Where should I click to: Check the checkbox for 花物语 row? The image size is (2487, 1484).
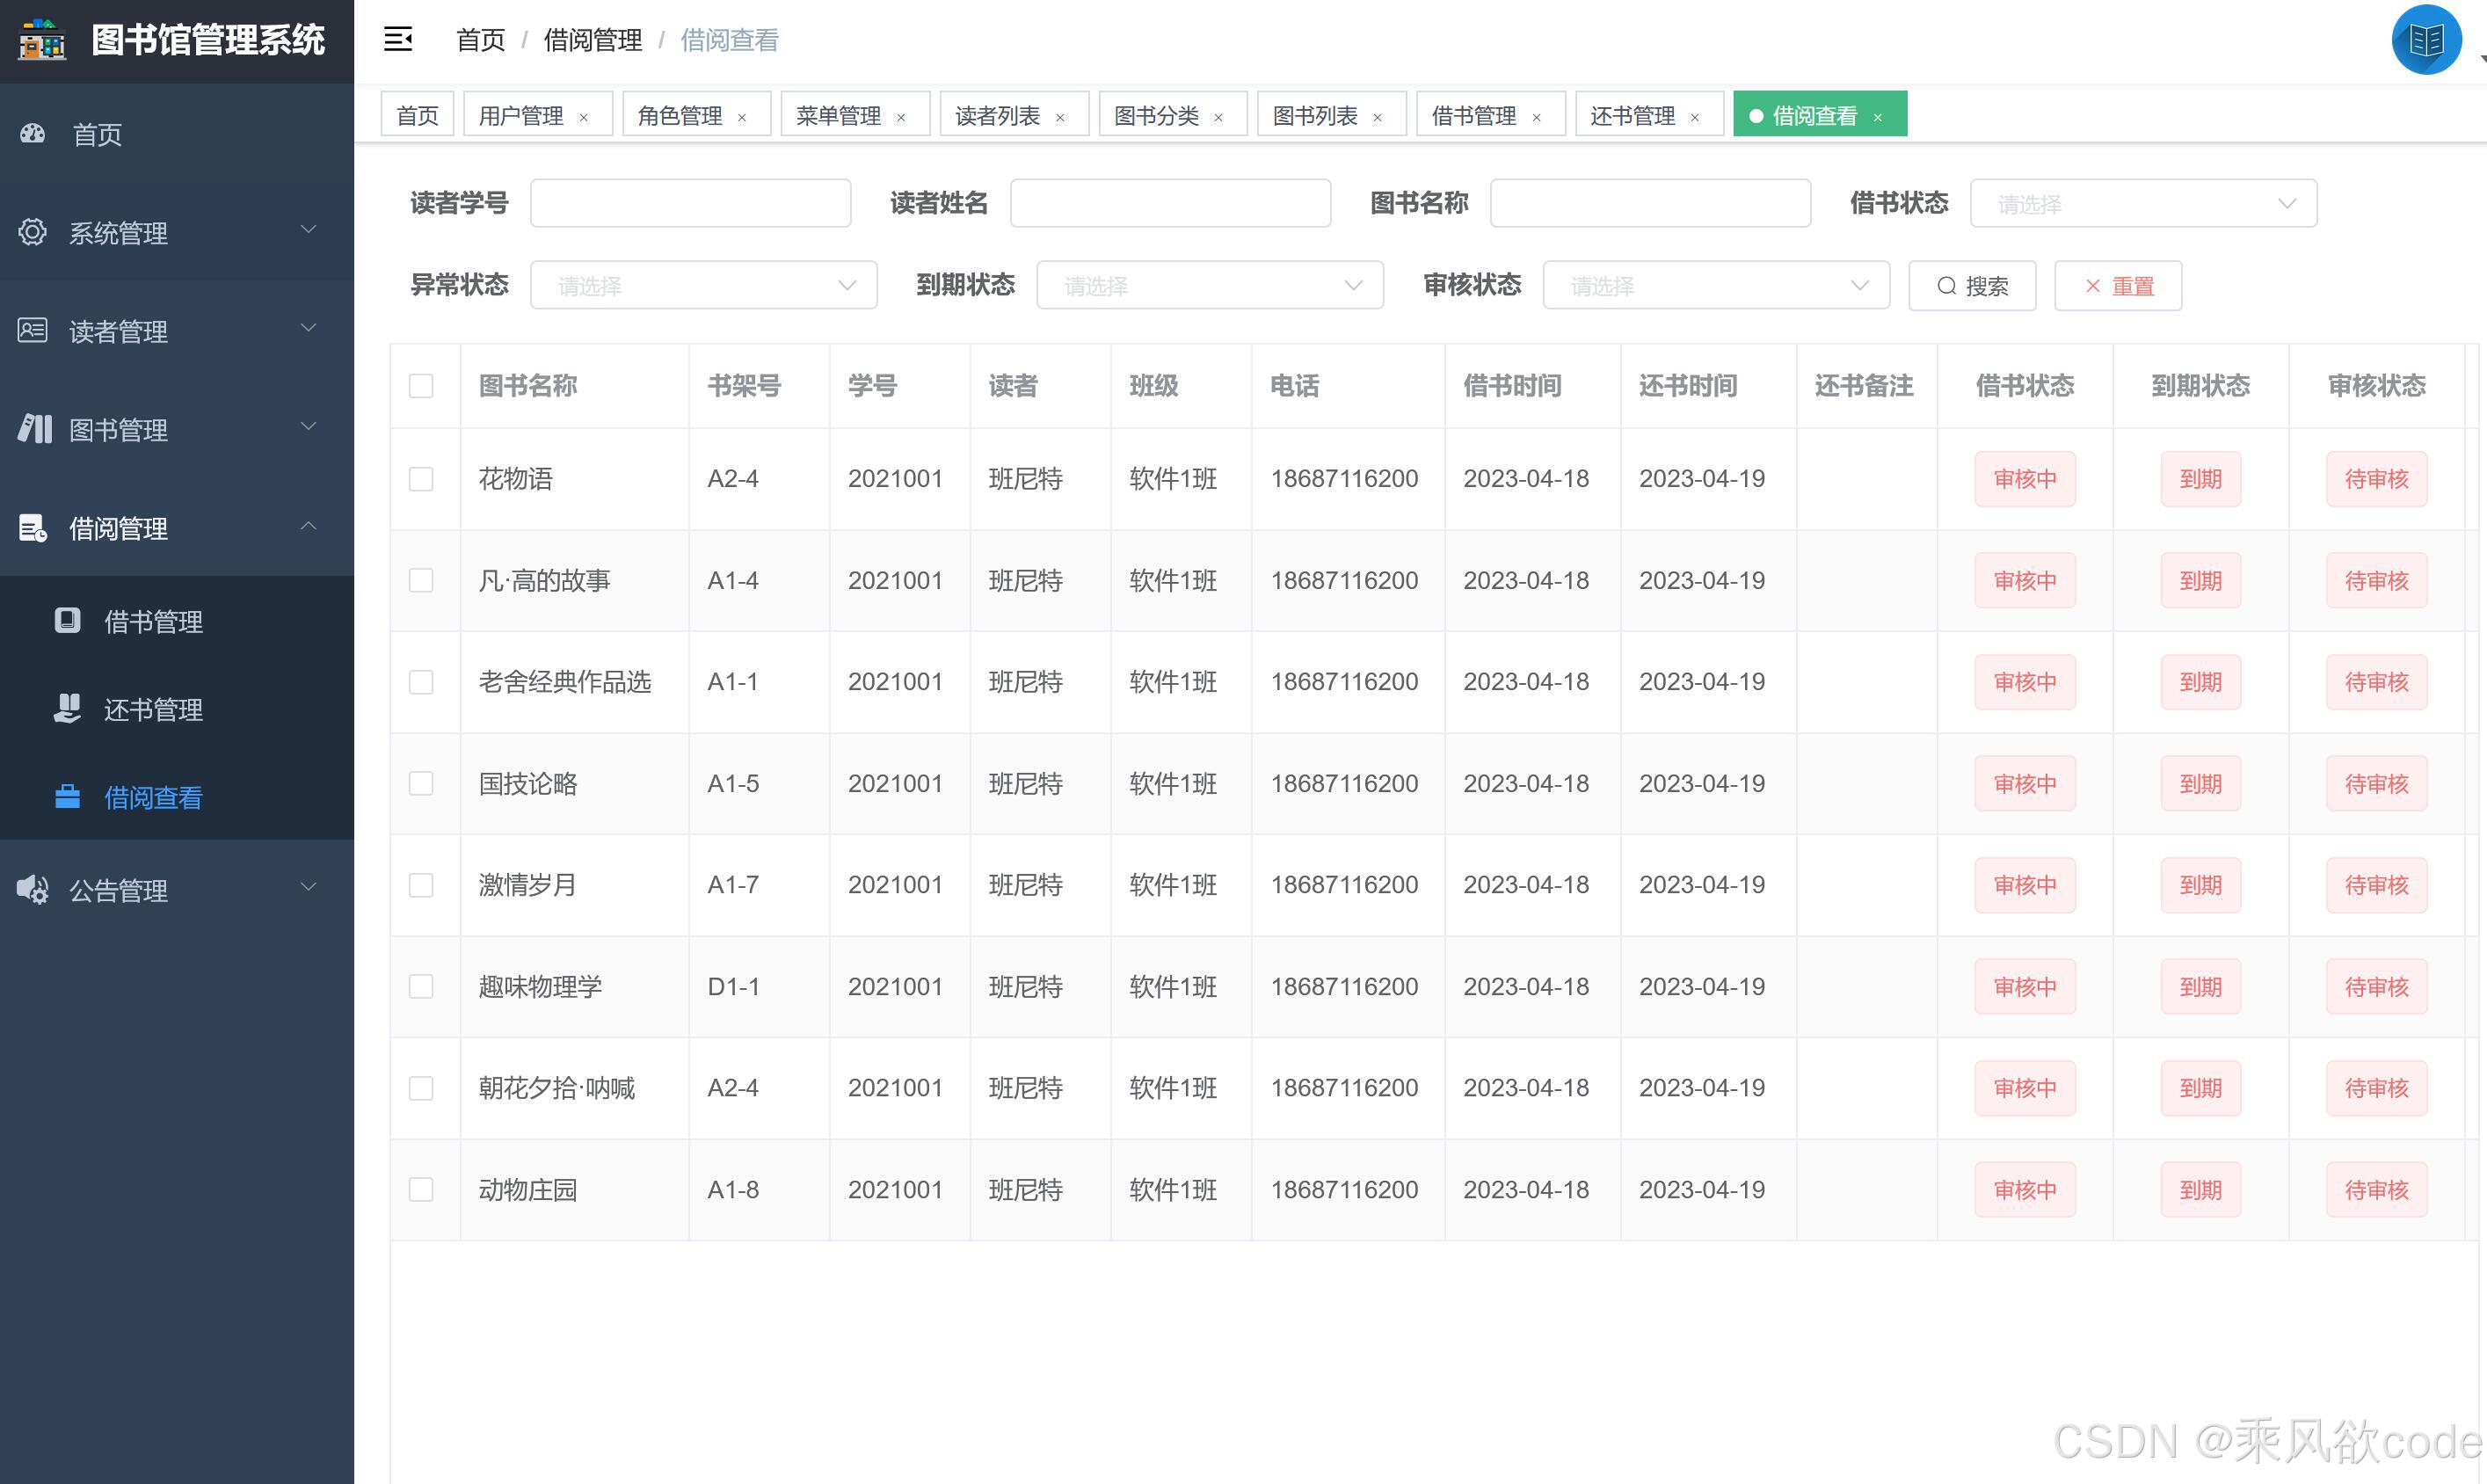[x=421, y=479]
